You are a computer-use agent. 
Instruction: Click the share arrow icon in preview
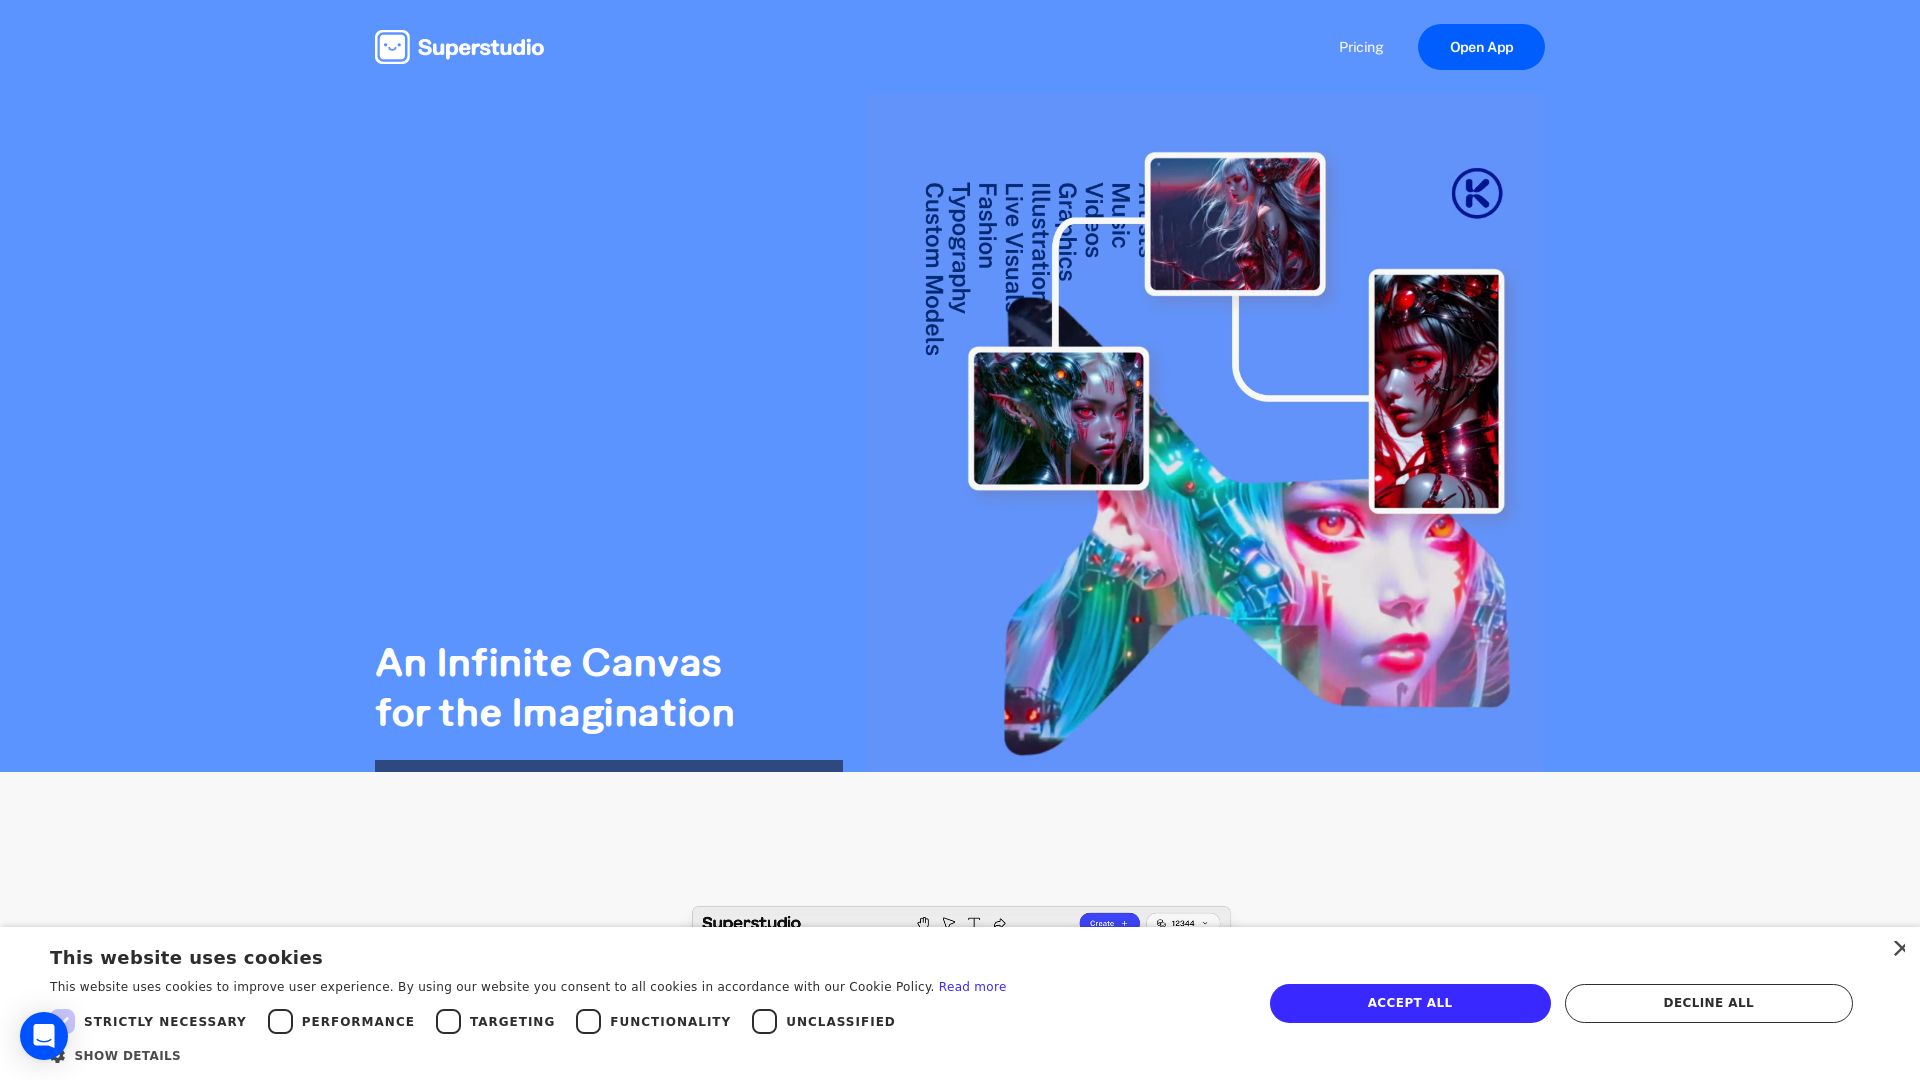[x=1000, y=923]
